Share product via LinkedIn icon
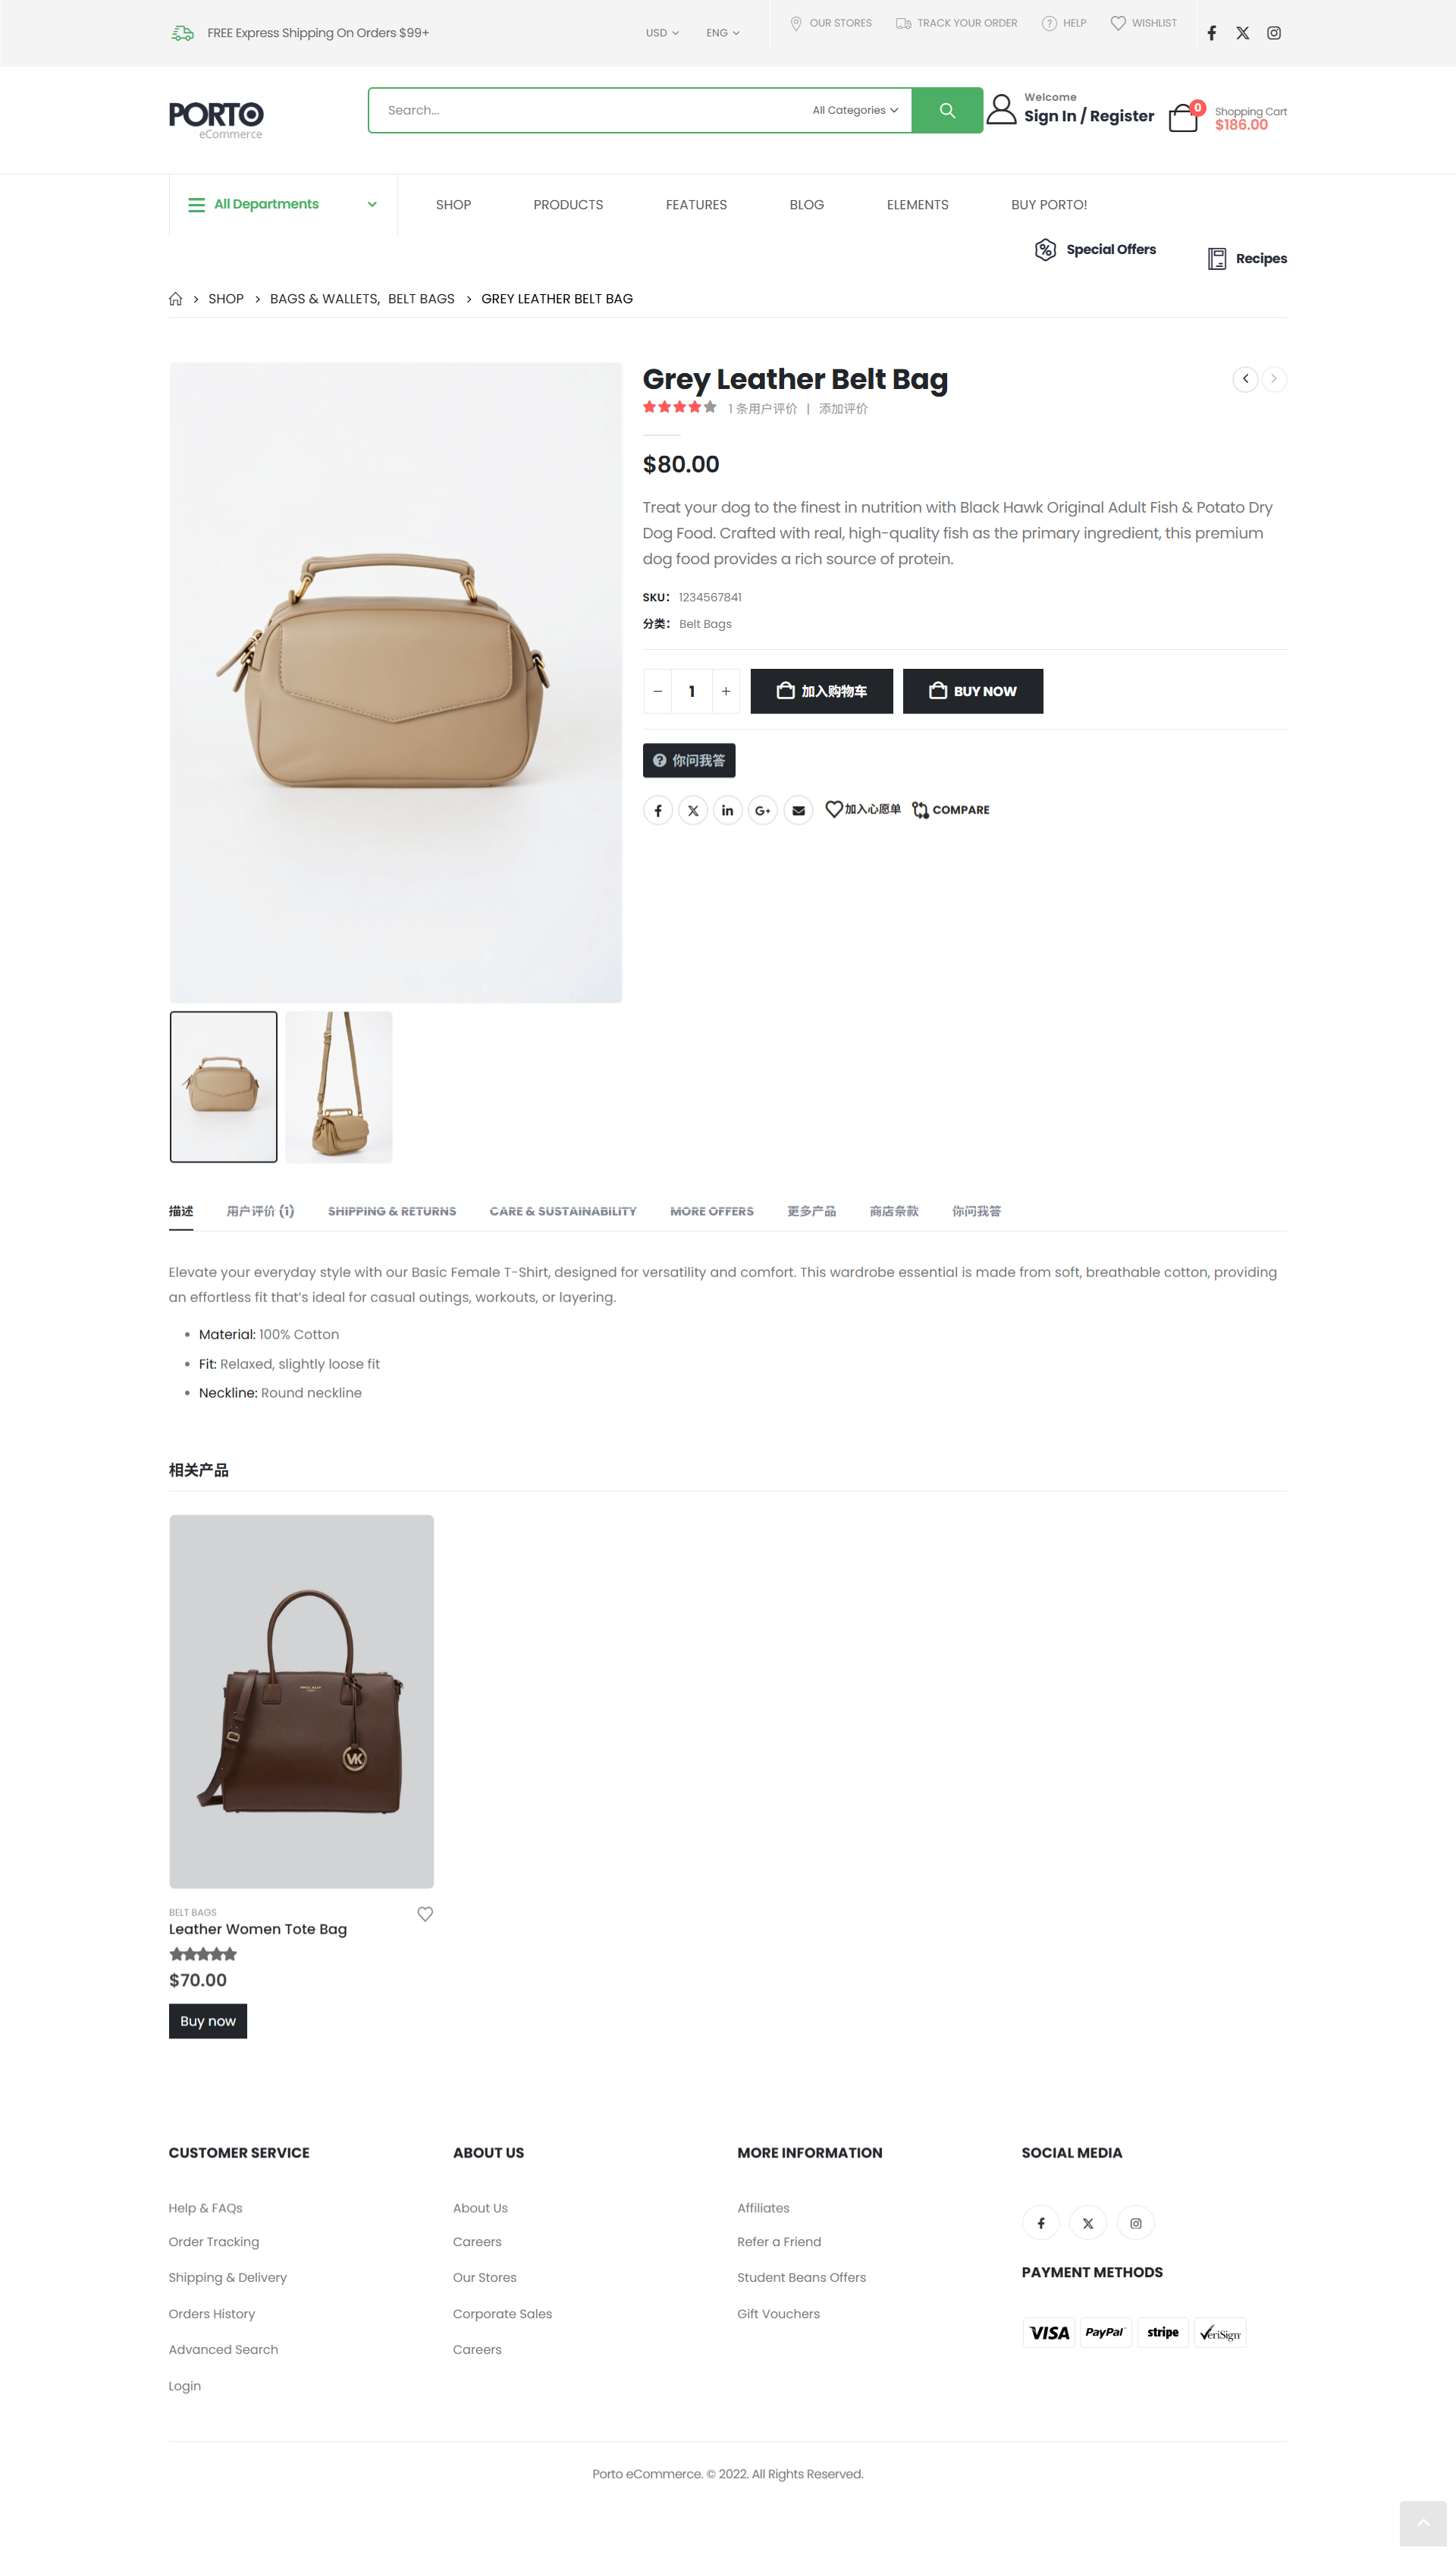The image size is (1456, 2551). coord(727,810)
